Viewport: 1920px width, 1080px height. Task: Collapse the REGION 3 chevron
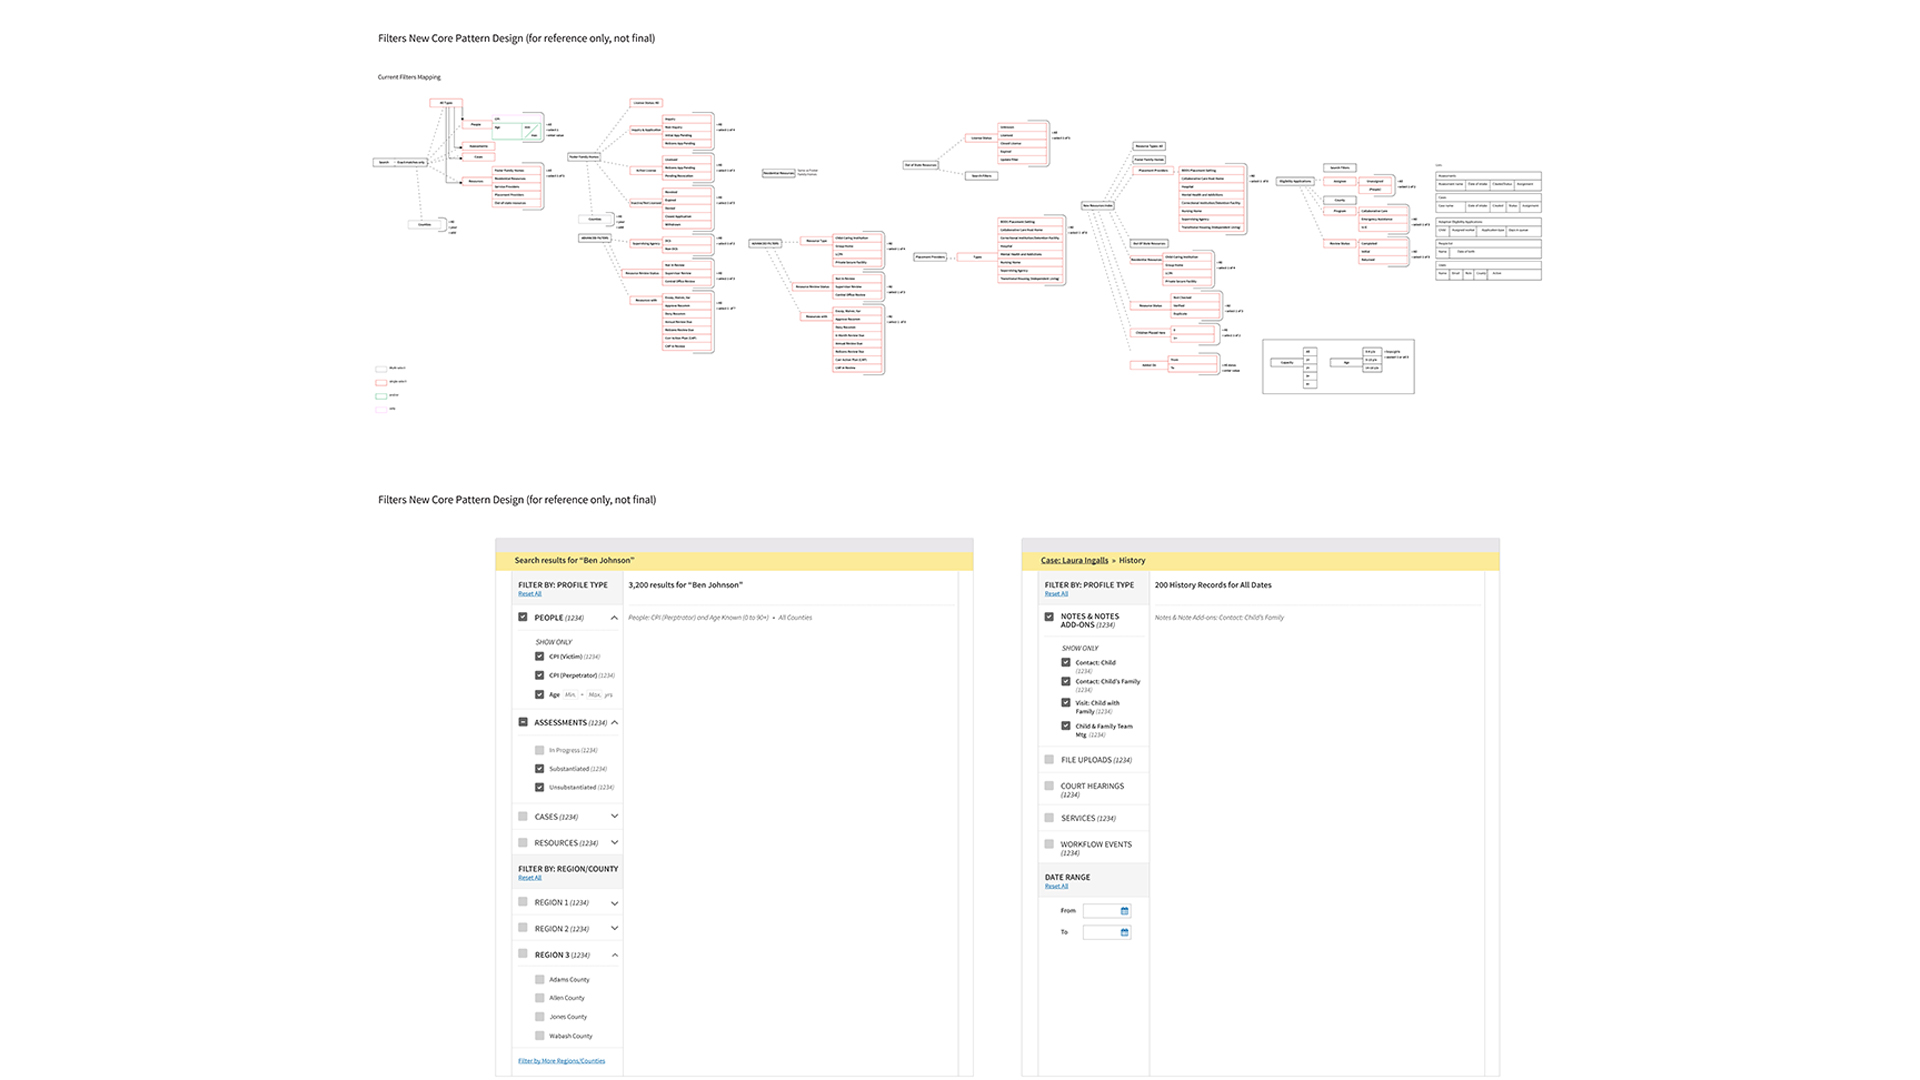point(614,955)
